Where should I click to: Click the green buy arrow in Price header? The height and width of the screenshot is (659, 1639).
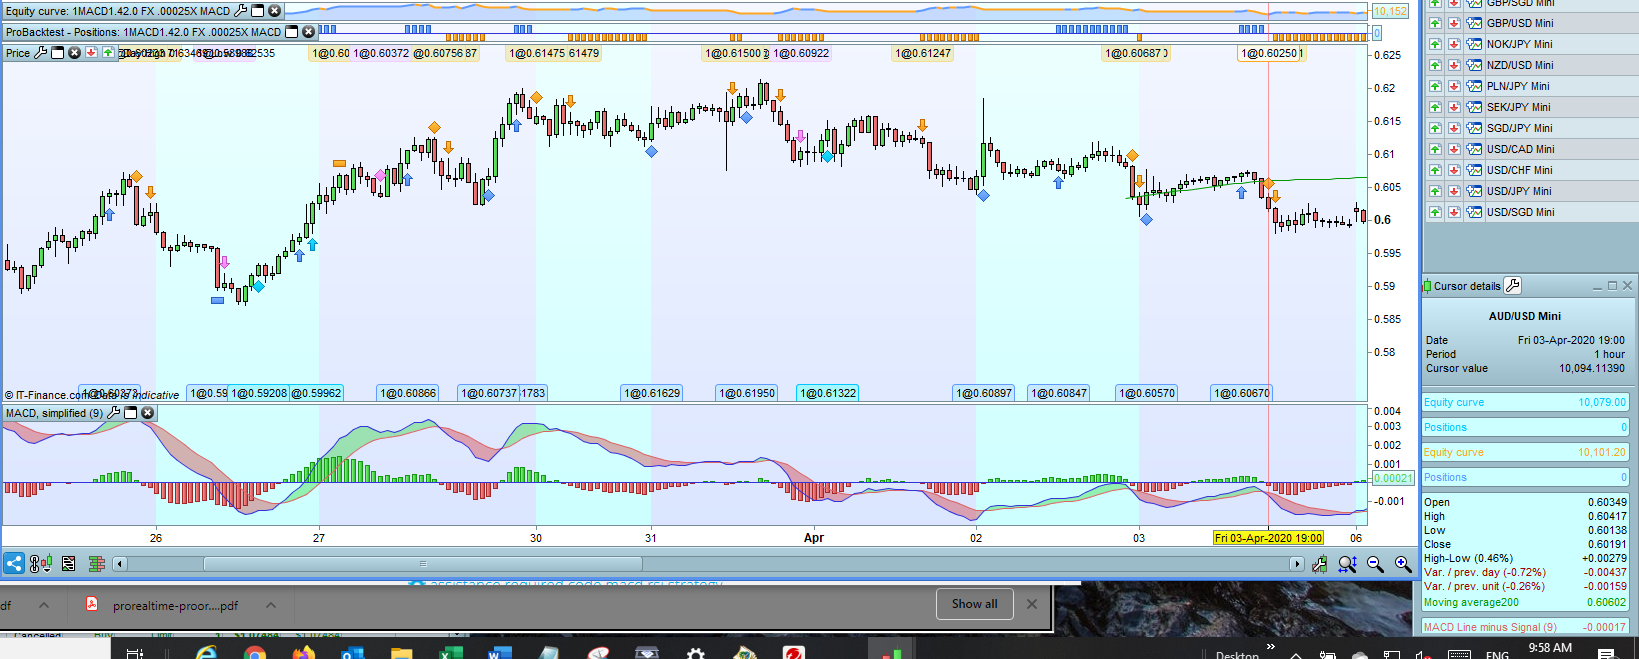click(x=108, y=53)
